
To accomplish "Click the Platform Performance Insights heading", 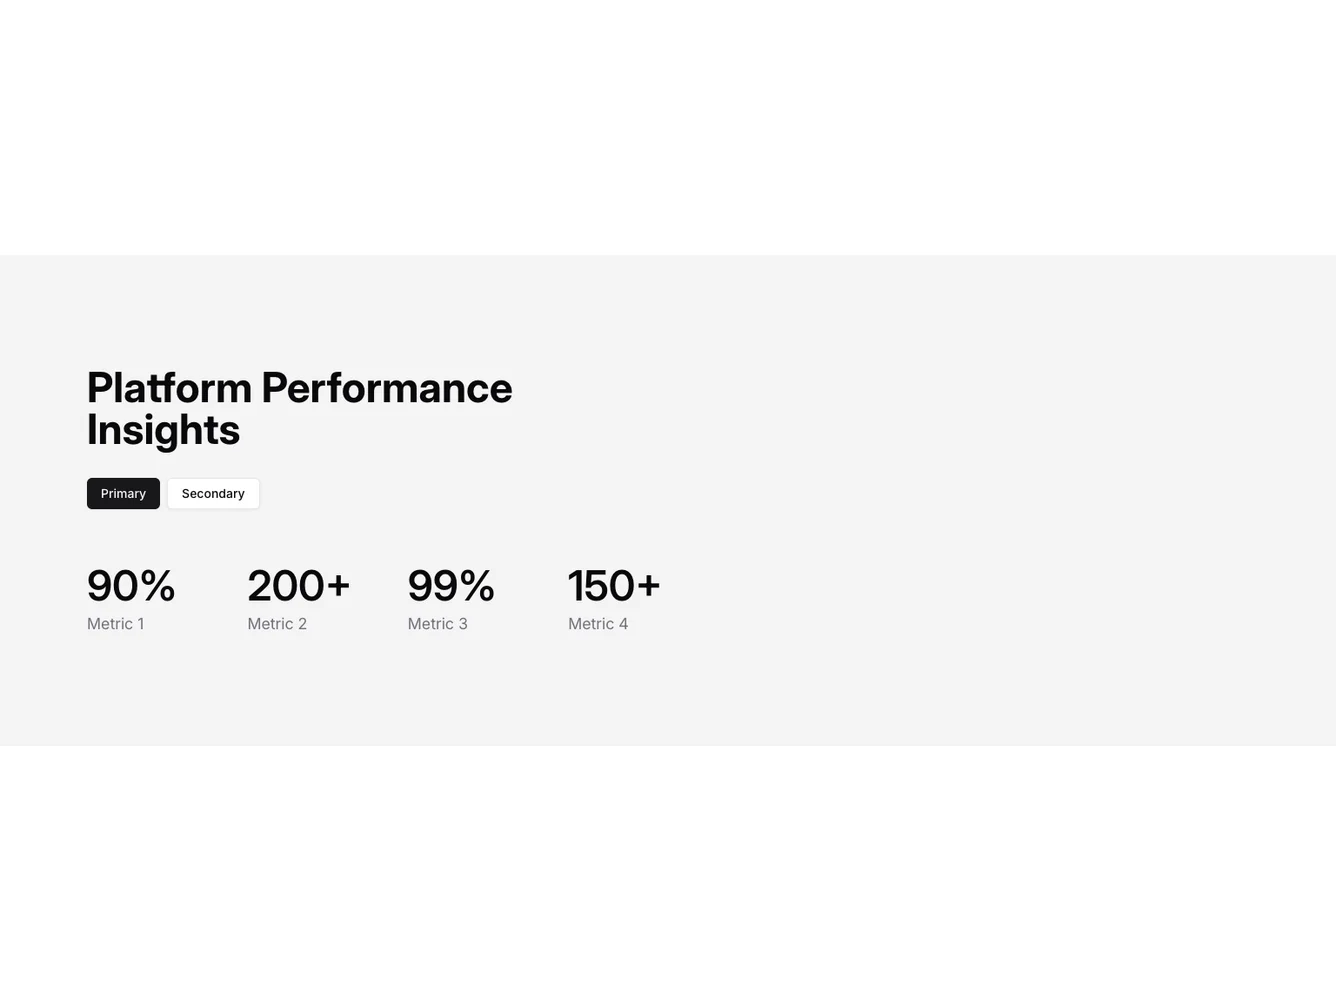I will [x=299, y=407].
